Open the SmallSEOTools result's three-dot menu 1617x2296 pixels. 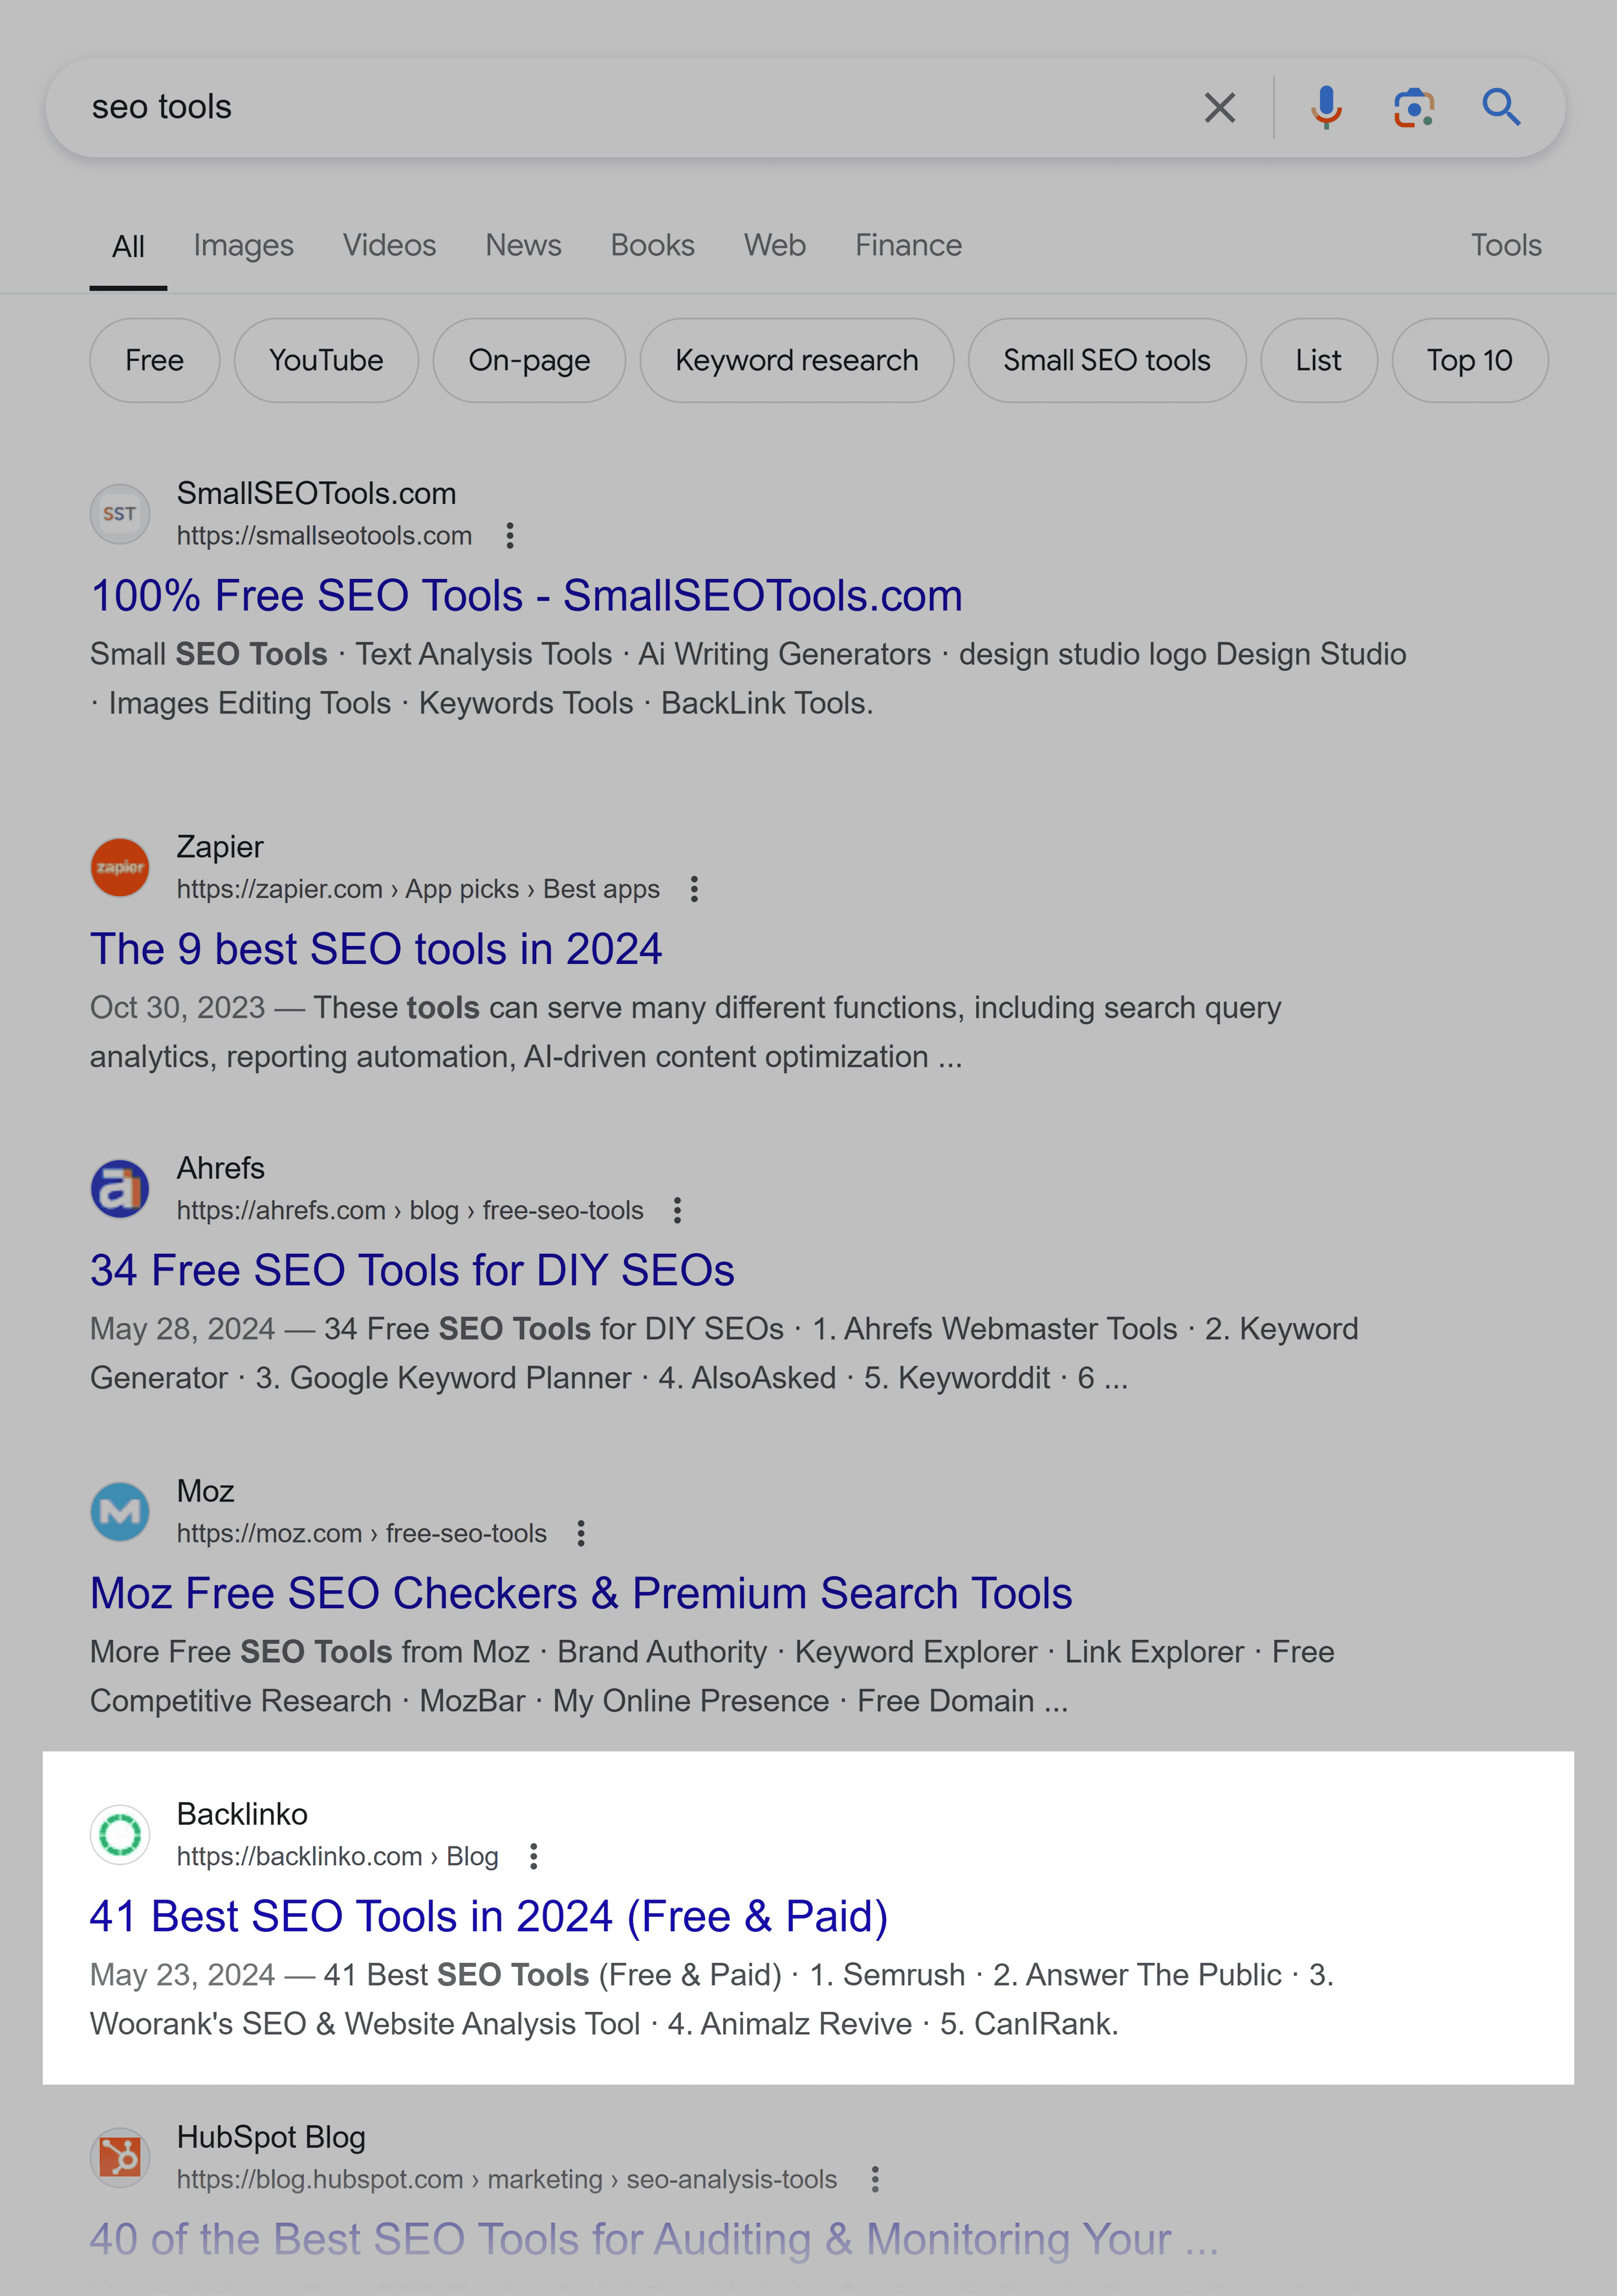click(510, 536)
